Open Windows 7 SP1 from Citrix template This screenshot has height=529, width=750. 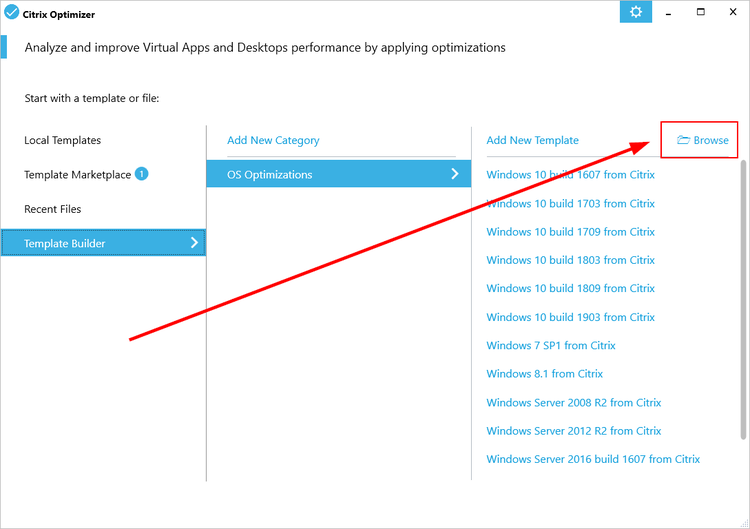[551, 345]
